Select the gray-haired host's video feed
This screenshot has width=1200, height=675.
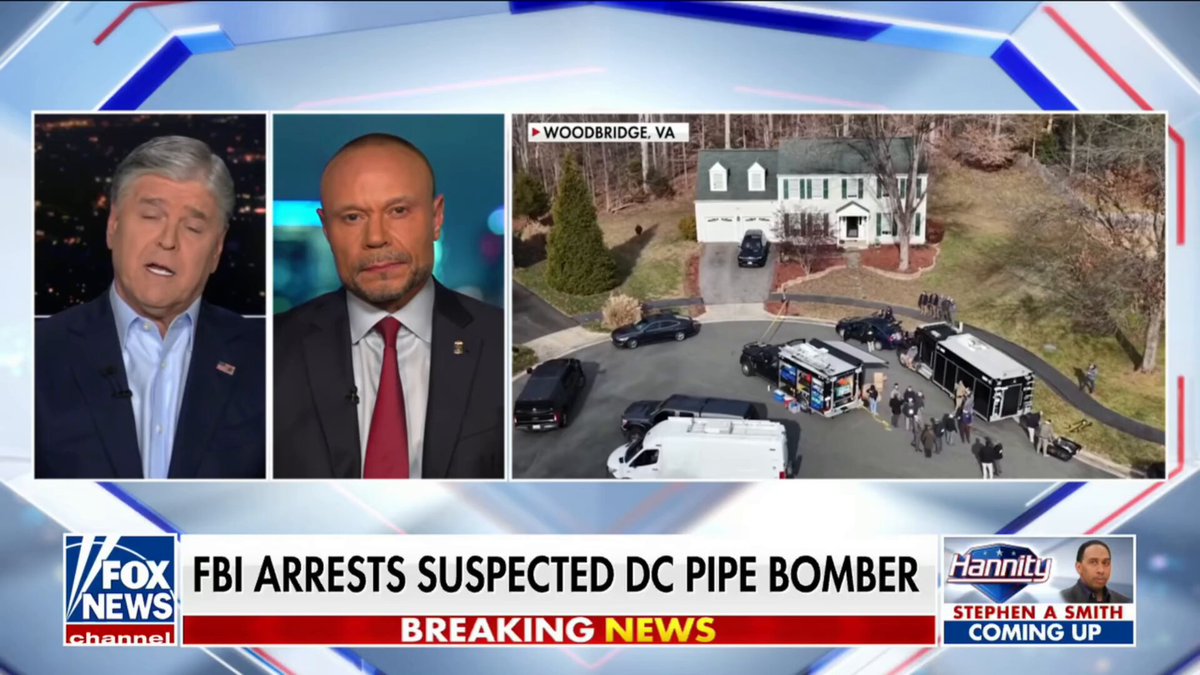pyautogui.click(x=150, y=296)
